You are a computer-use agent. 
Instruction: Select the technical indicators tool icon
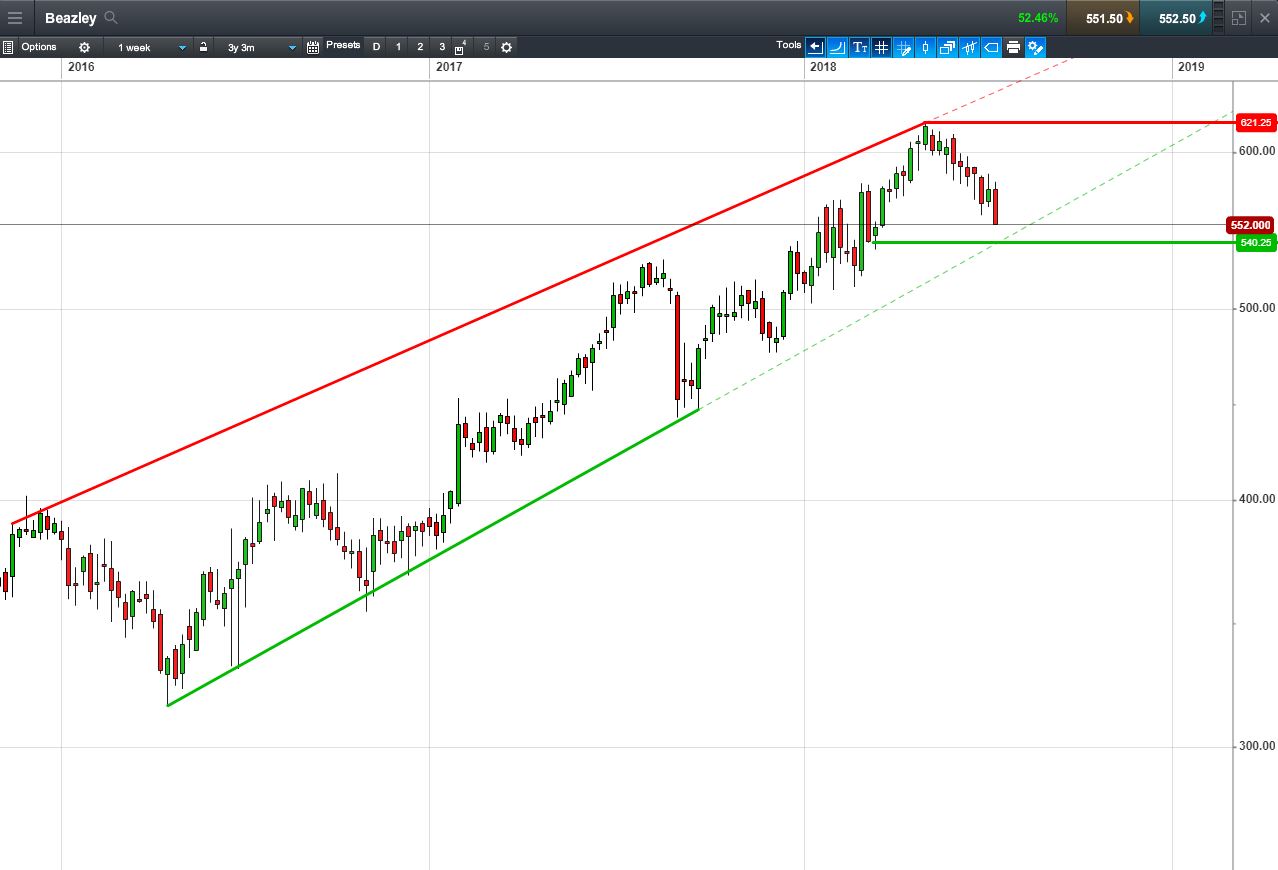pos(969,47)
